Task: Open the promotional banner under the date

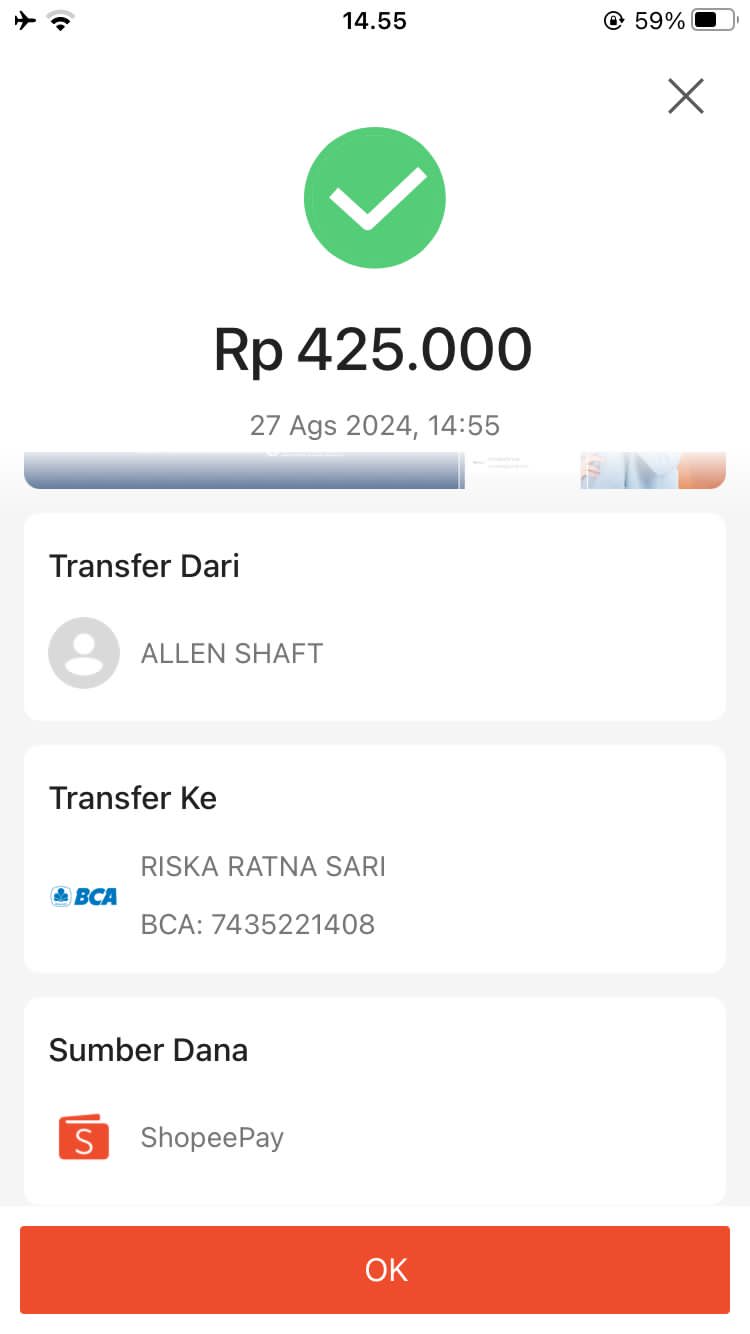Action: pos(375,470)
